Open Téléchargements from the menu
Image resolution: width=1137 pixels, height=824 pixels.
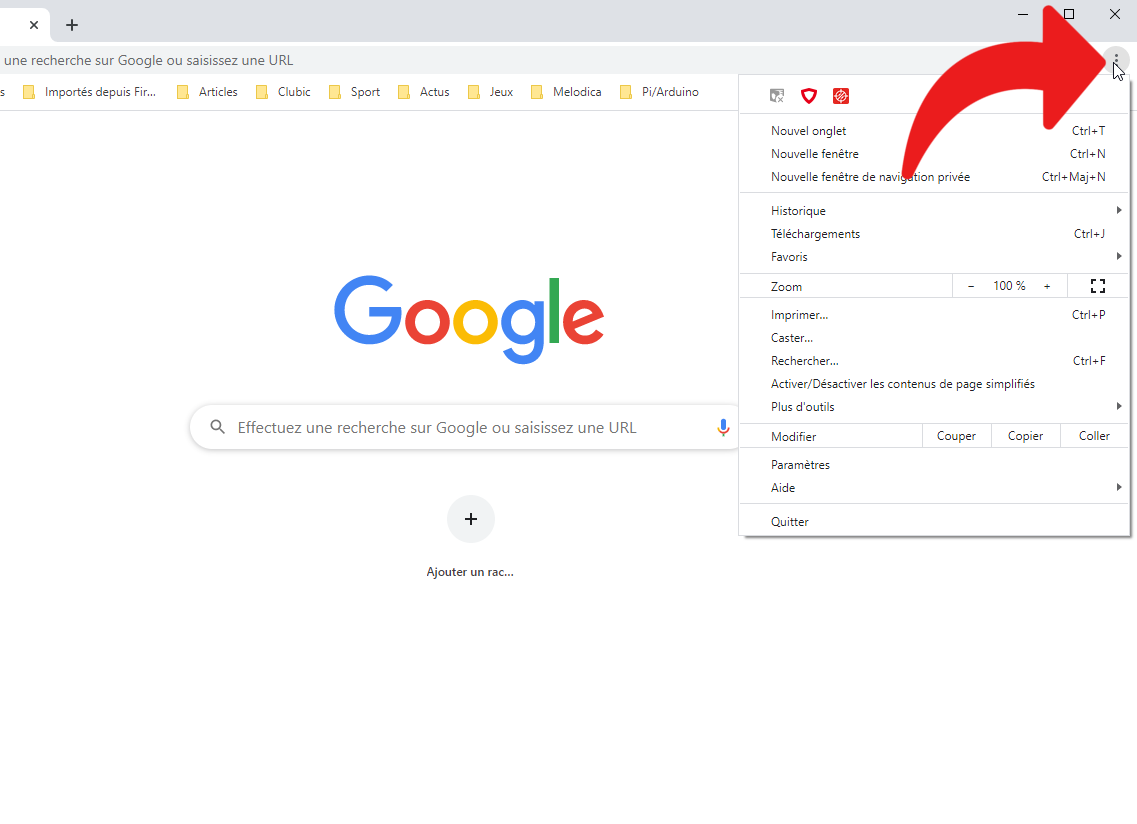934,234
